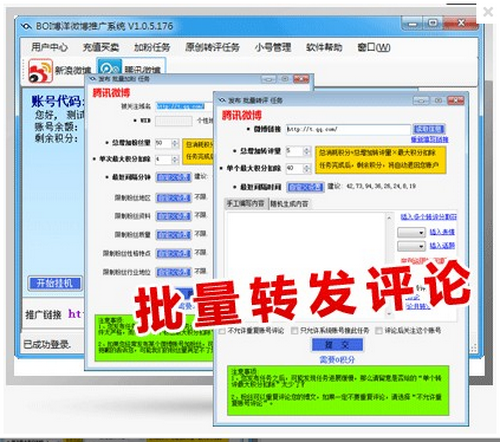Click the 账号代码 heading text

57,101
